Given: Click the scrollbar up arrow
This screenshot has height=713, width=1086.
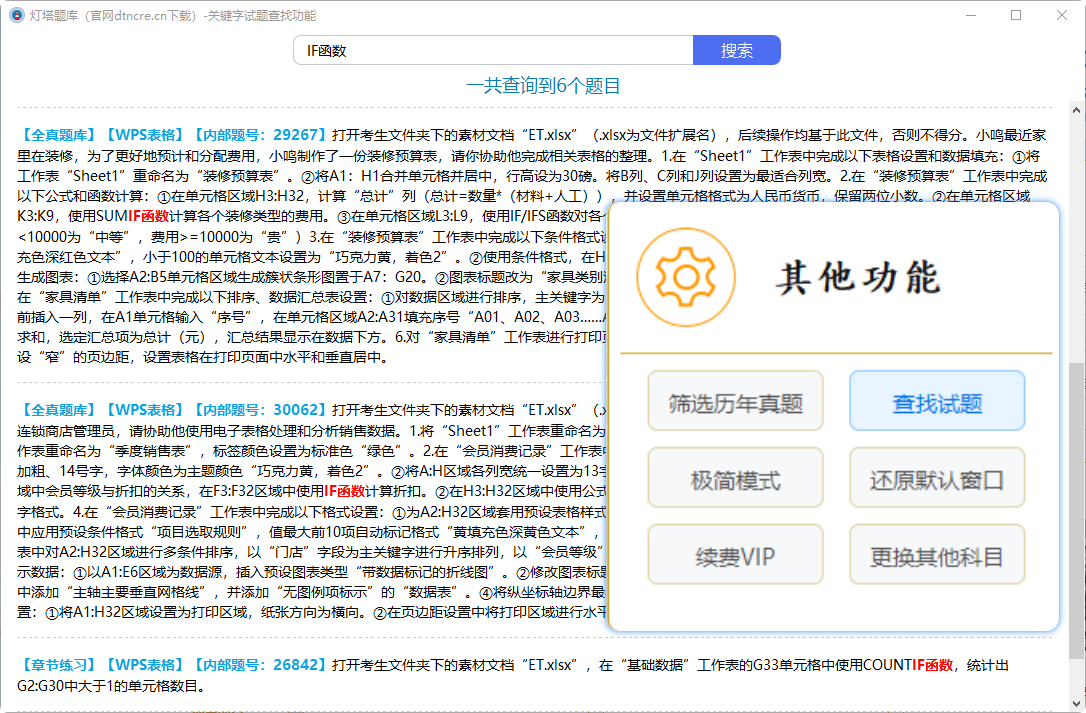Looking at the screenshot, I should [x=1076, y=110].
